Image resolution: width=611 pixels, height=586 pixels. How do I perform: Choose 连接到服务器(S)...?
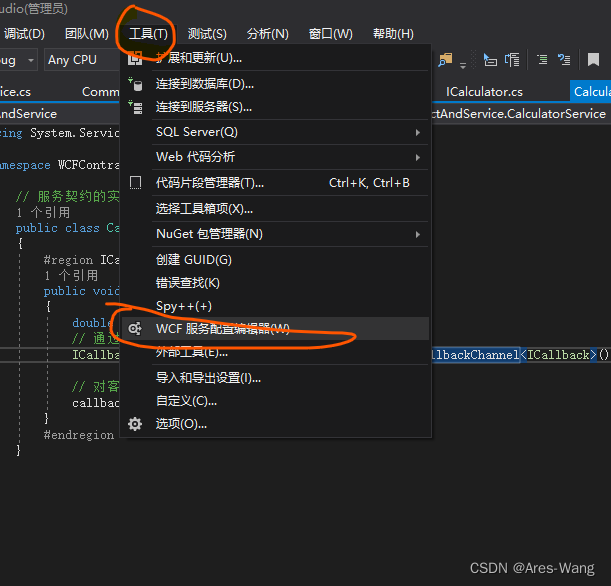point(275,107)
